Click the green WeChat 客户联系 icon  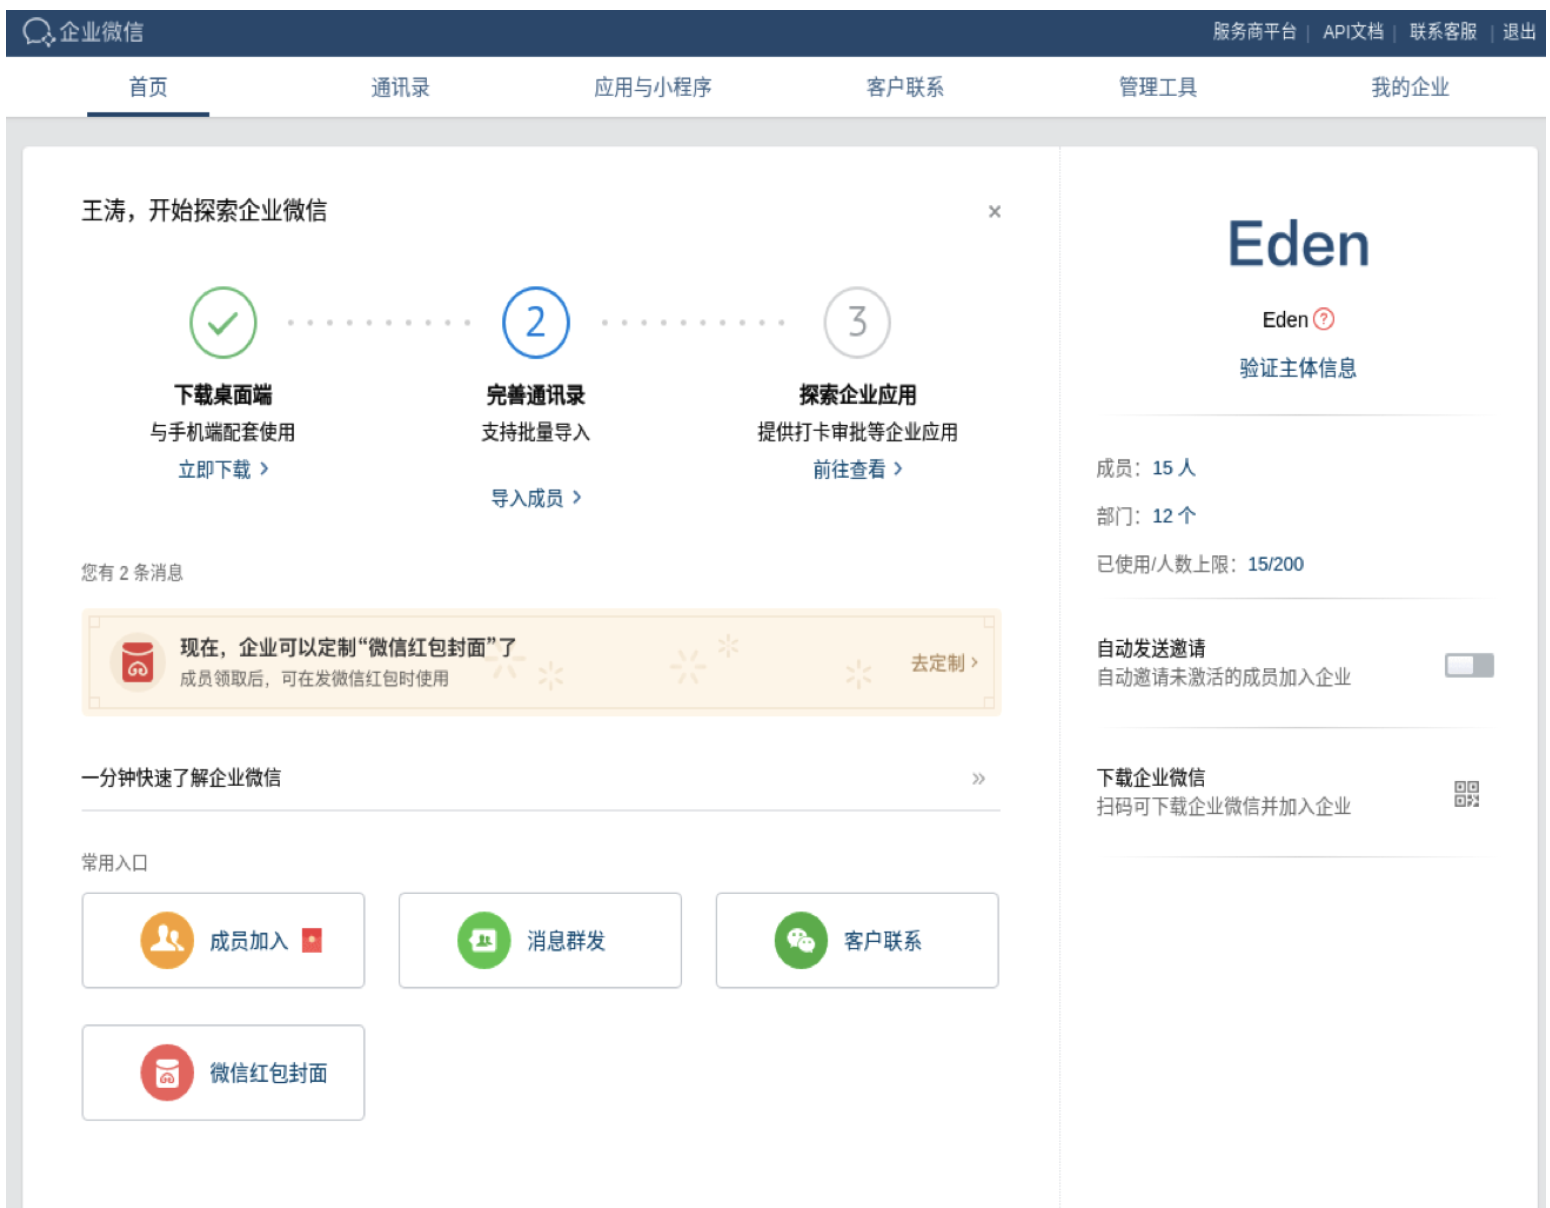(801, 940)
